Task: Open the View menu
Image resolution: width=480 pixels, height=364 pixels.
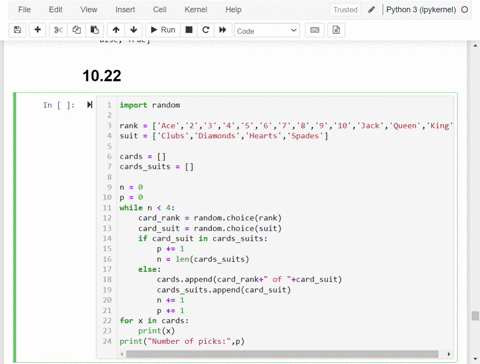Action: point(89,10)
